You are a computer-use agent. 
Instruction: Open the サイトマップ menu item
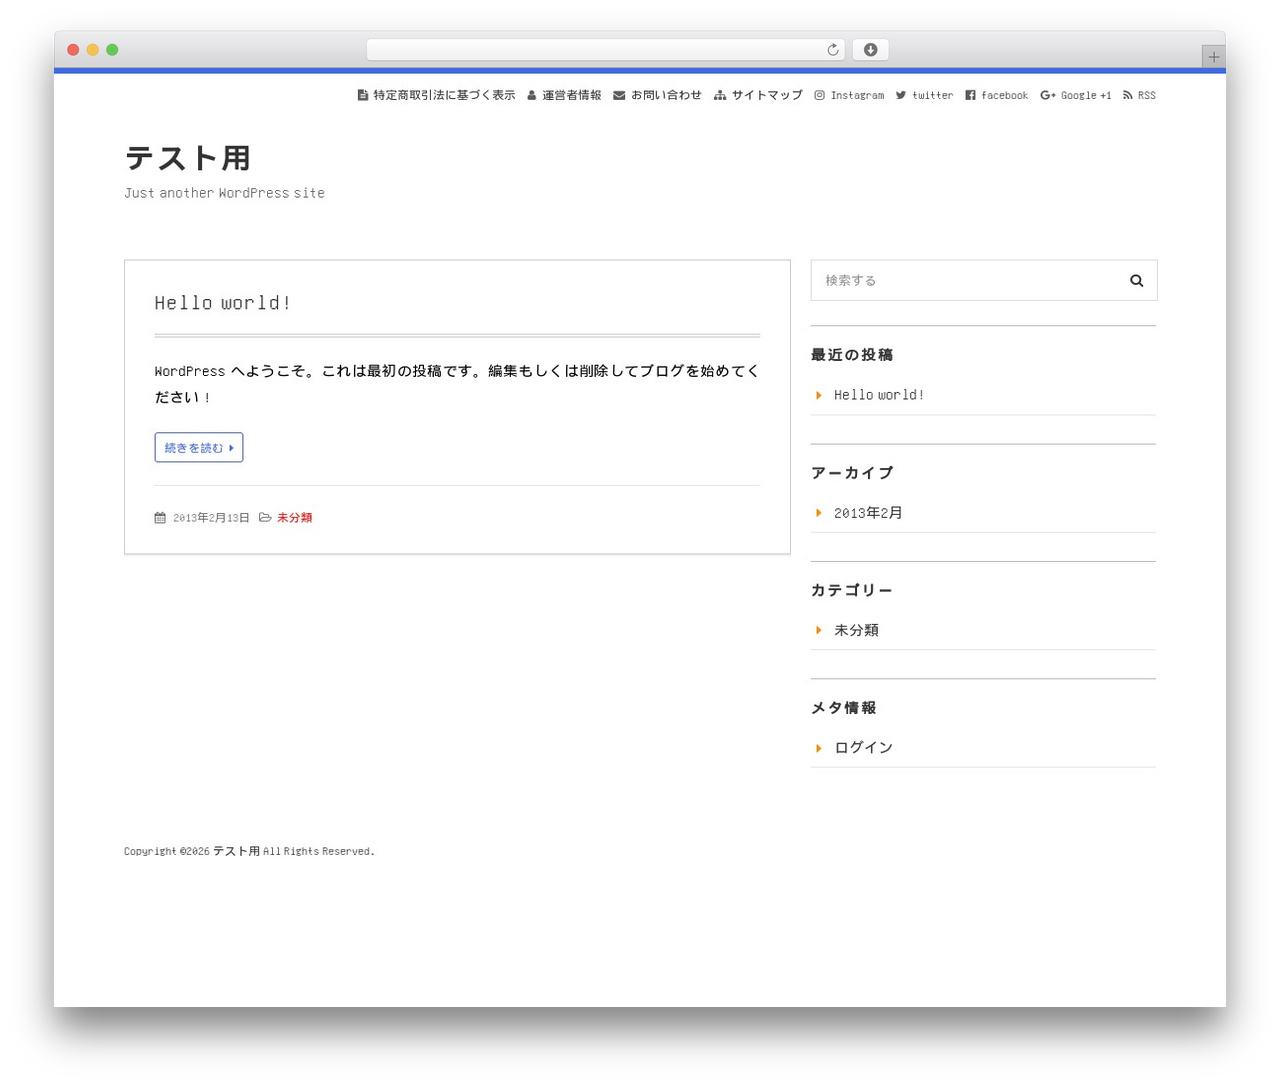[758, 95]
